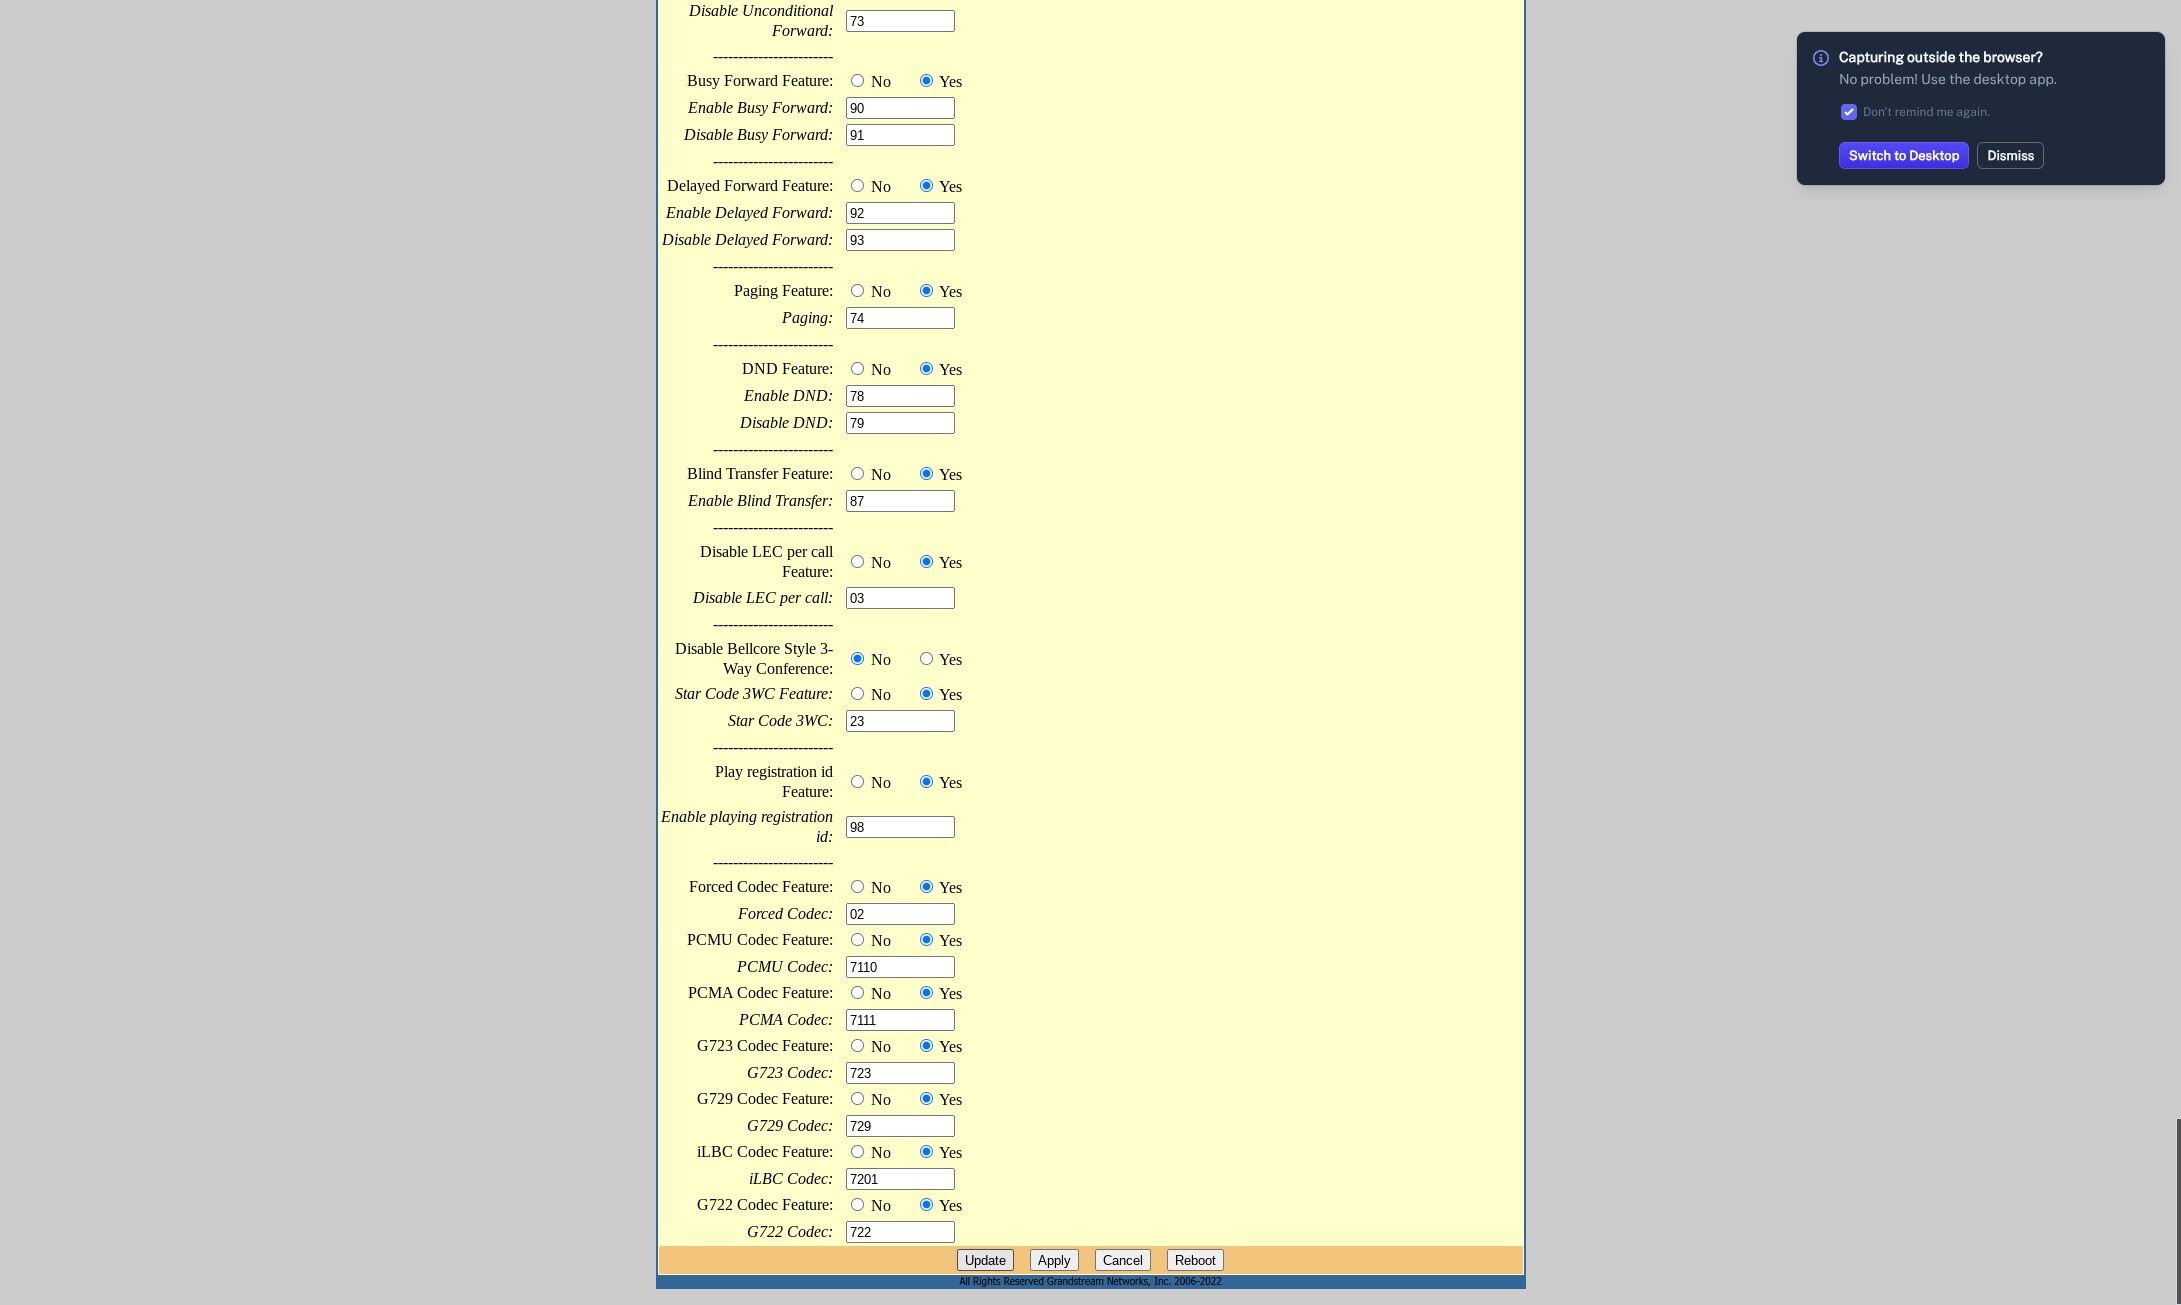
Task: Click the PCMU Codec input field
Action: click(900, 967)
